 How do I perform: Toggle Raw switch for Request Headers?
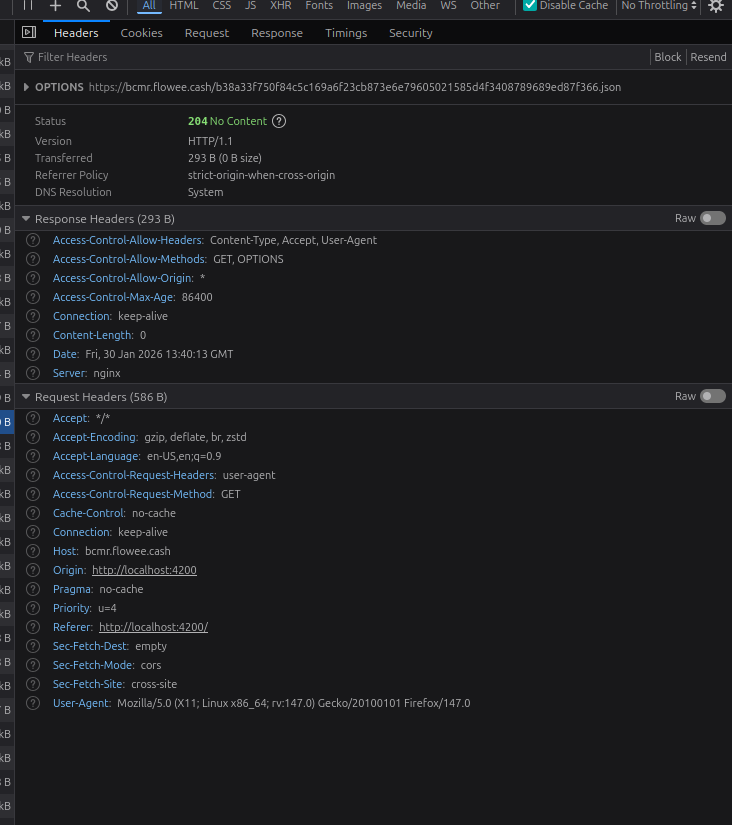point(712,396)
